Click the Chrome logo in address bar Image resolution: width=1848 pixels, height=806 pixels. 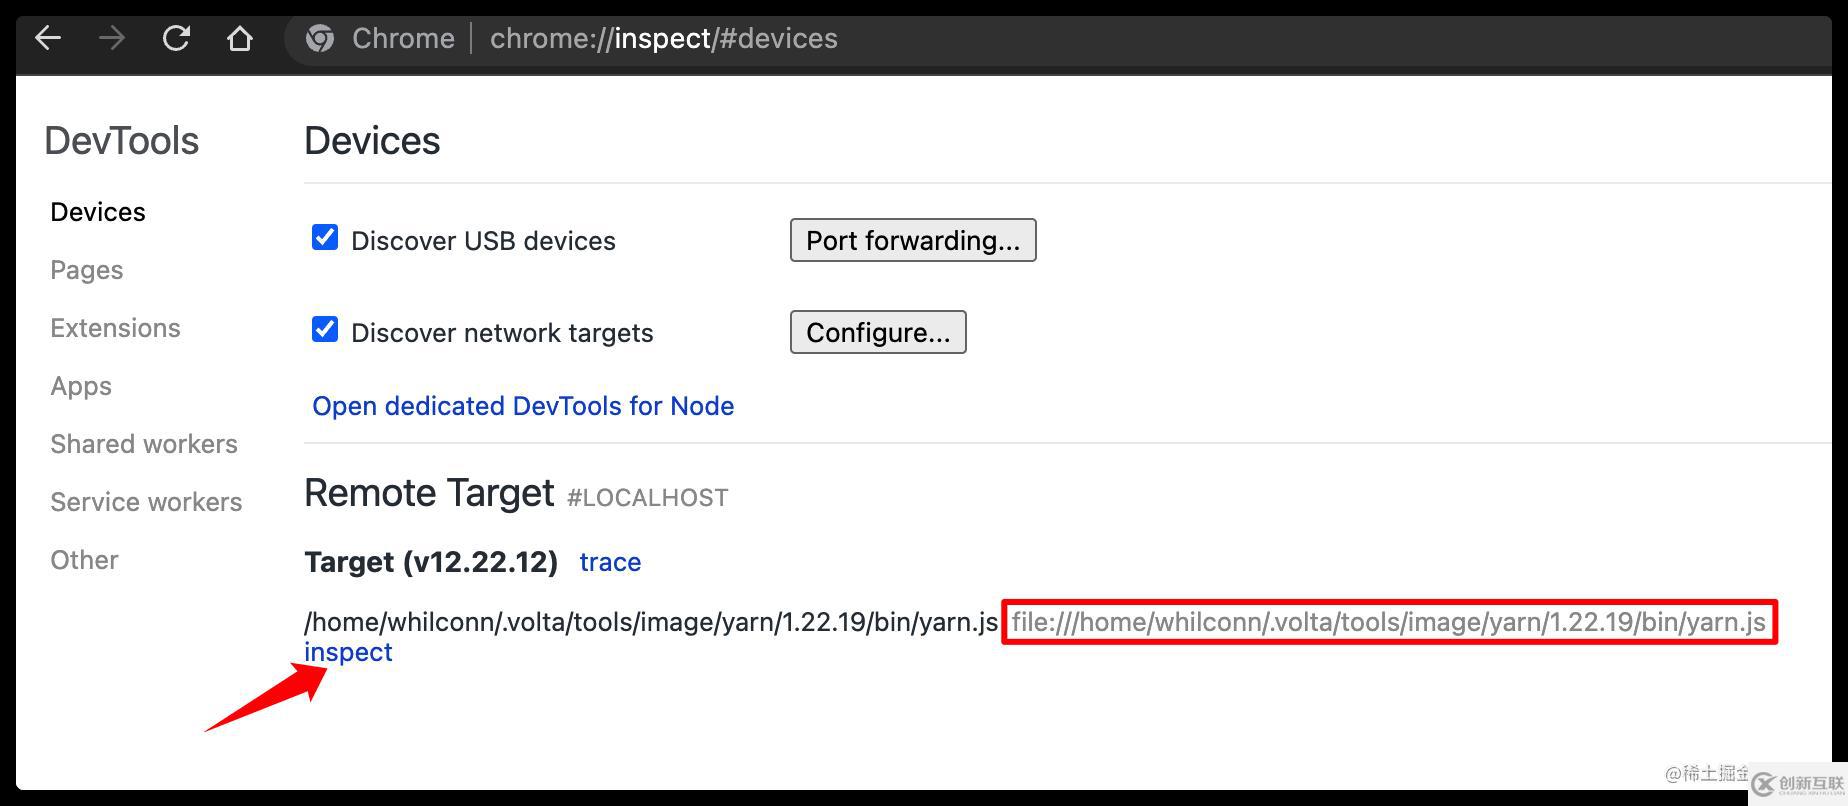320,39
